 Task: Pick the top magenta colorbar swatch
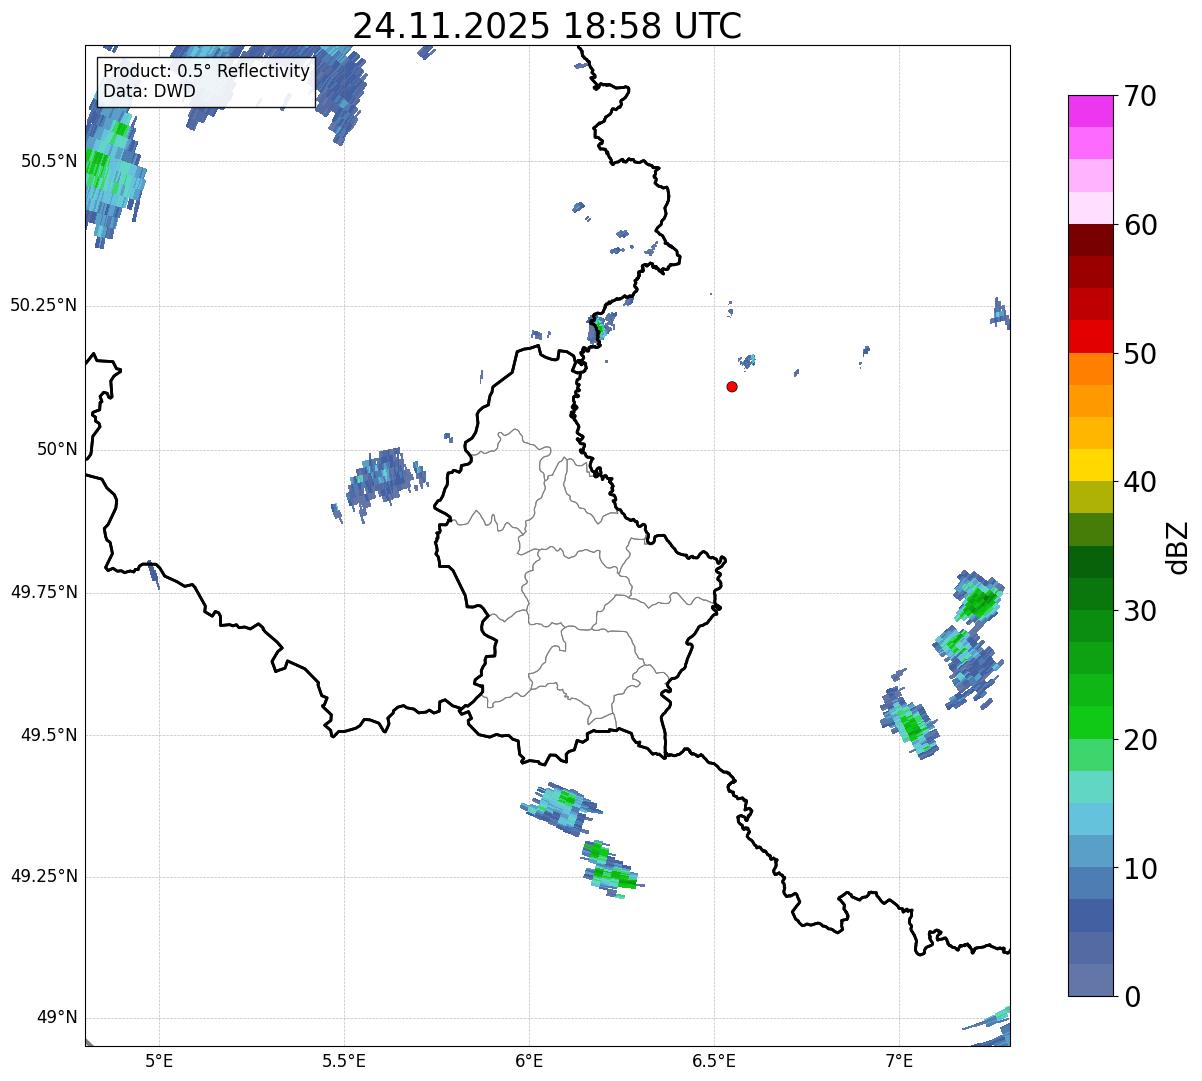[x=1090, y=111]
